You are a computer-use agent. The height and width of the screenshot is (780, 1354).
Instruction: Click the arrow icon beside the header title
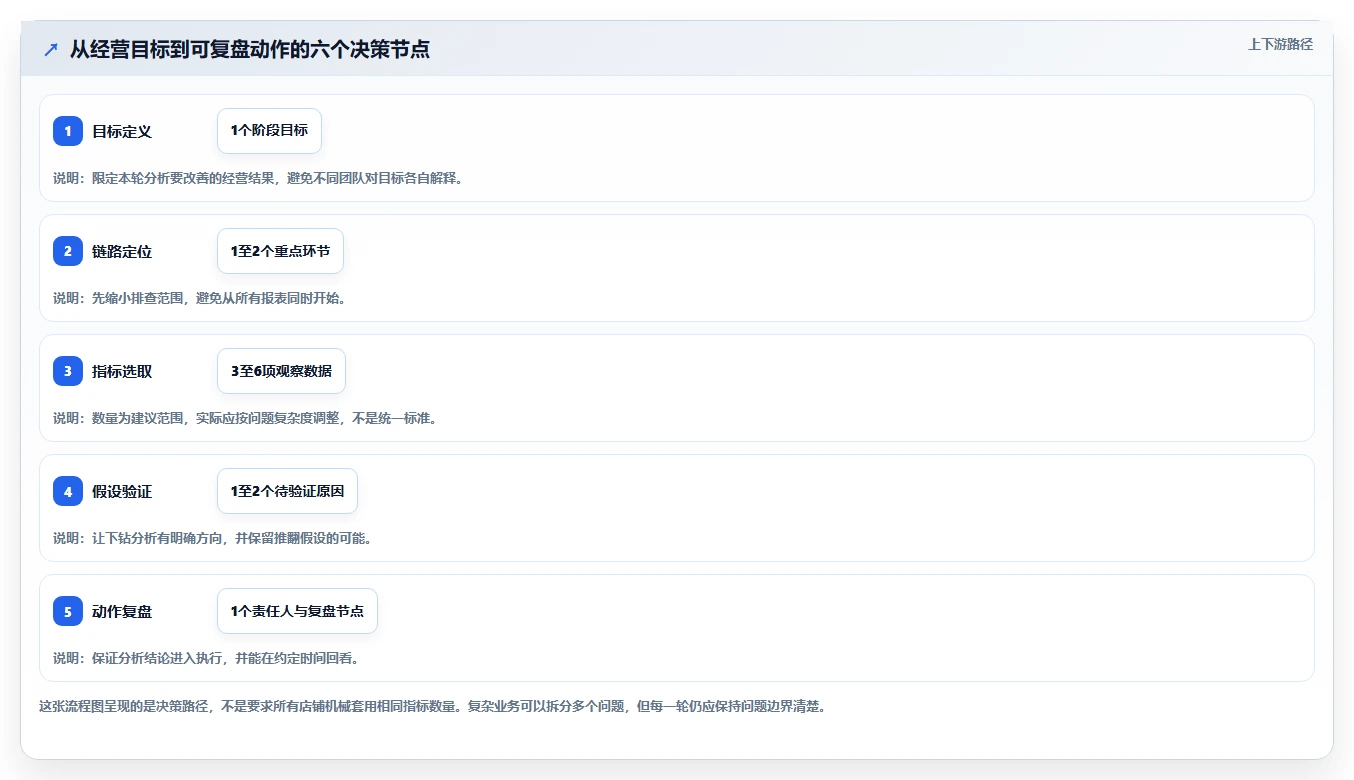pos(51,50)
